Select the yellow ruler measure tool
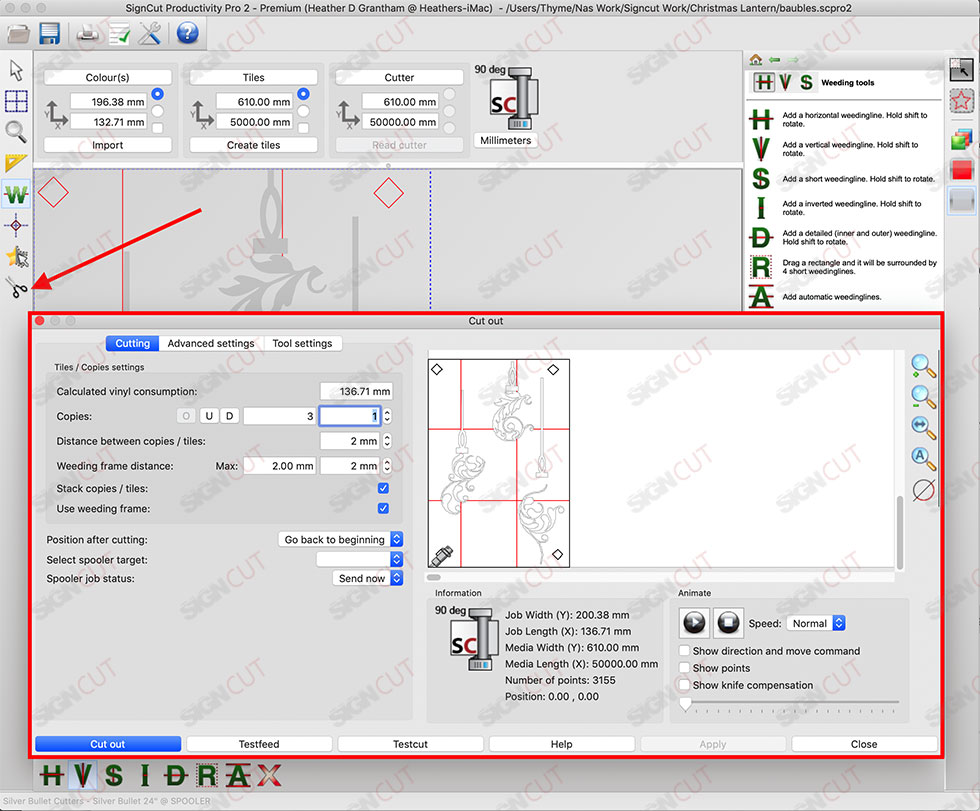This screenshot has height=811, width=980. pos(16,163)
